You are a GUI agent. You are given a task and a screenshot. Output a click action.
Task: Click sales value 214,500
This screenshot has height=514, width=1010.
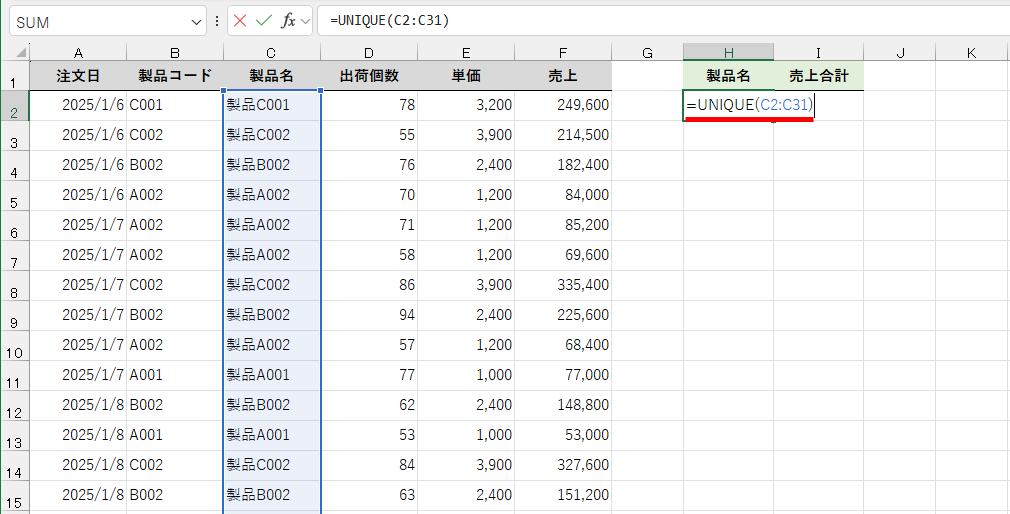[x=563, y=135]
